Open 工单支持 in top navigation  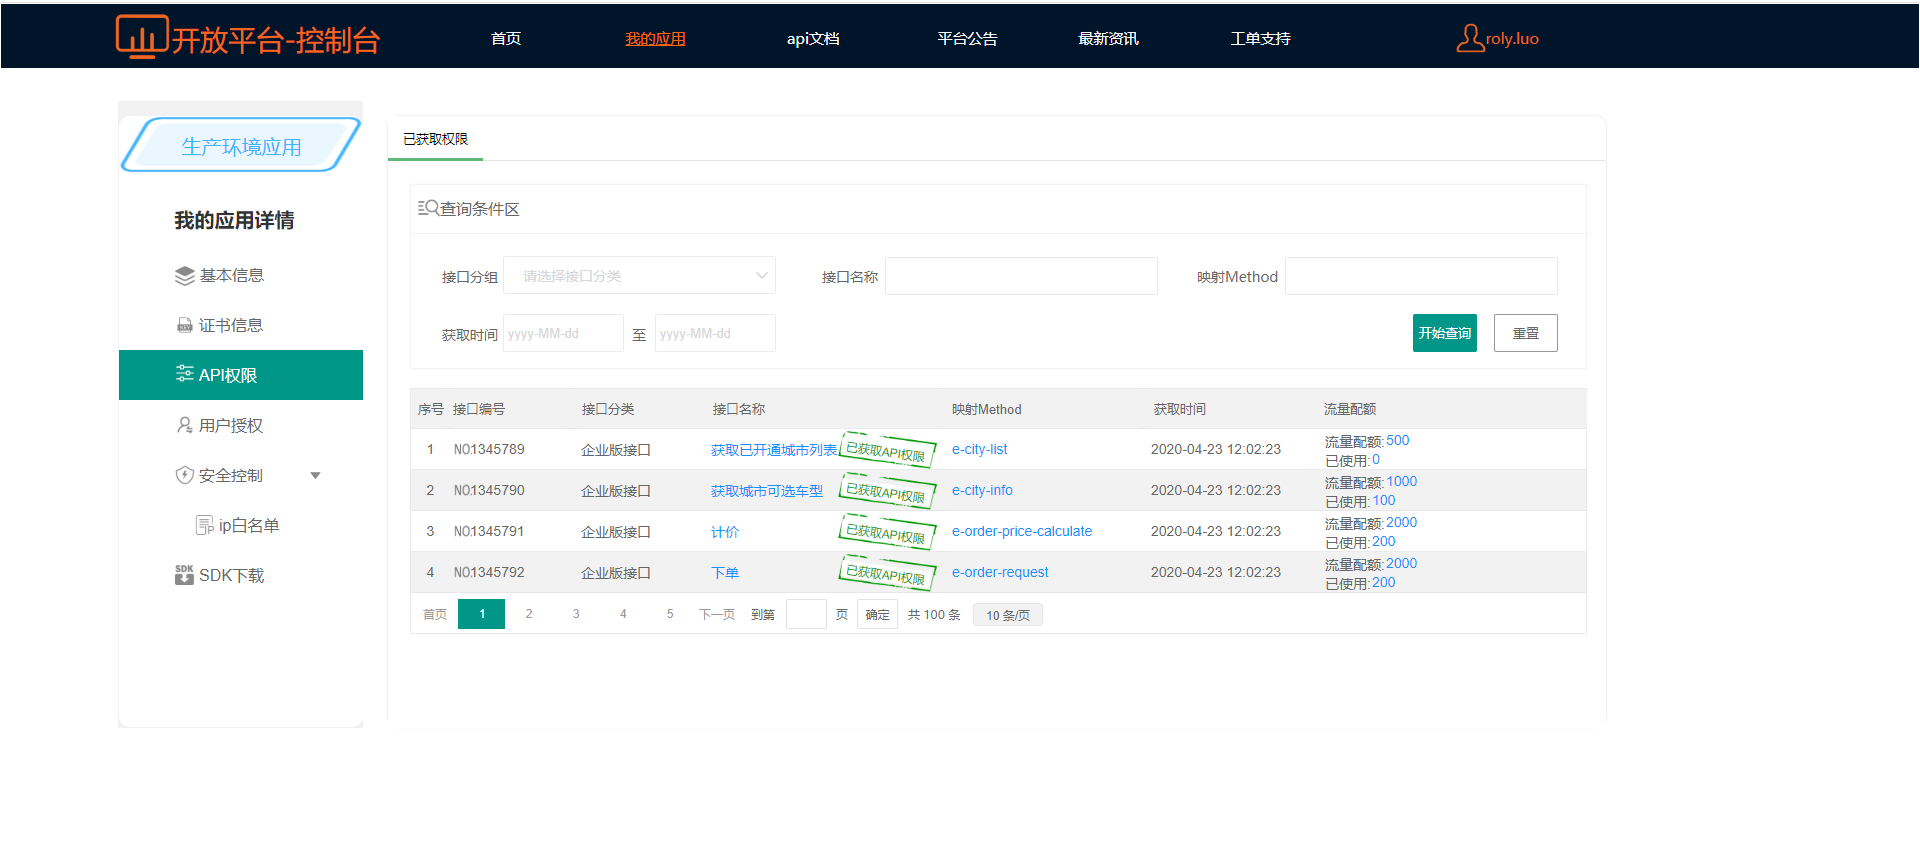[x=1260, y=39]
